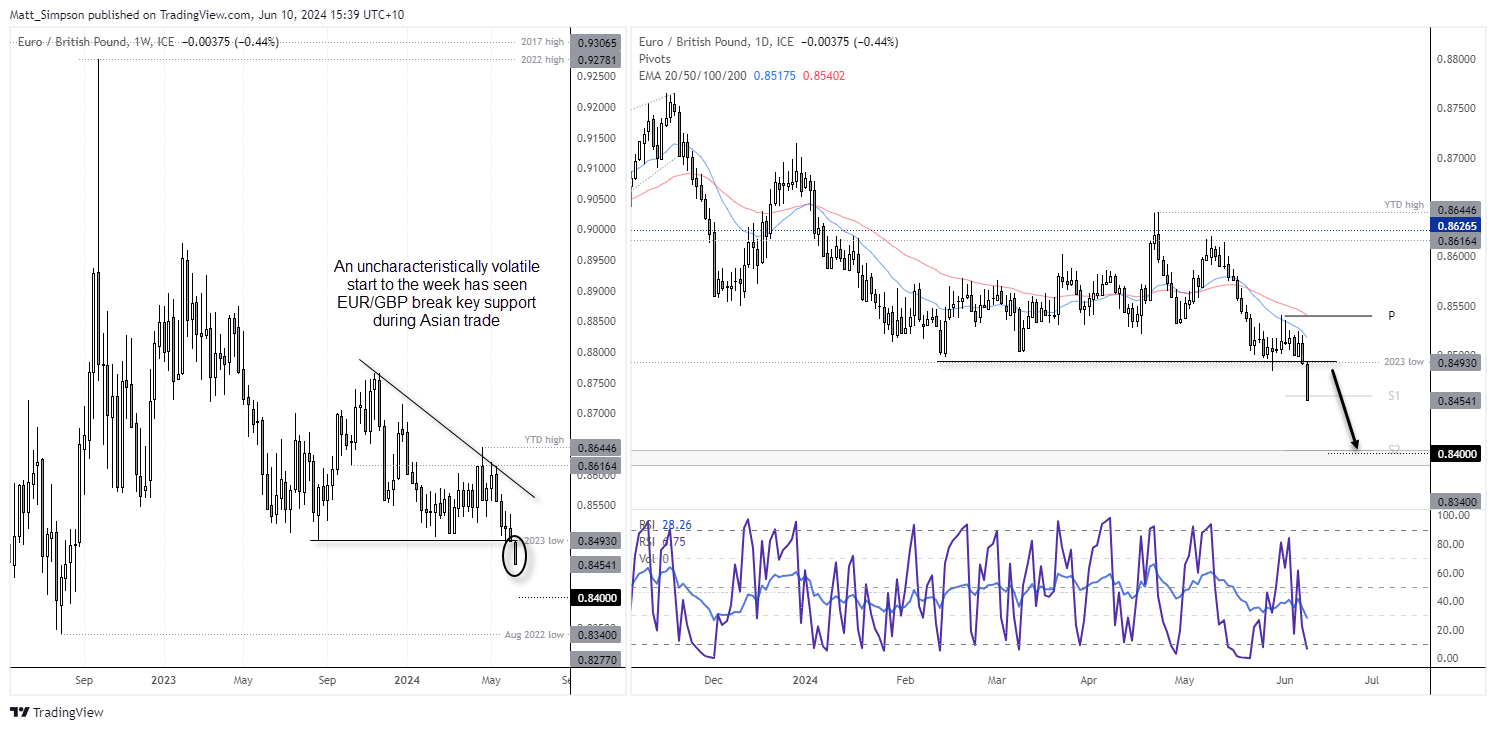Click the 0.92000 level on weekly price axis
1496x730 pixels.
pyautogui.click(x=595, y=107)
